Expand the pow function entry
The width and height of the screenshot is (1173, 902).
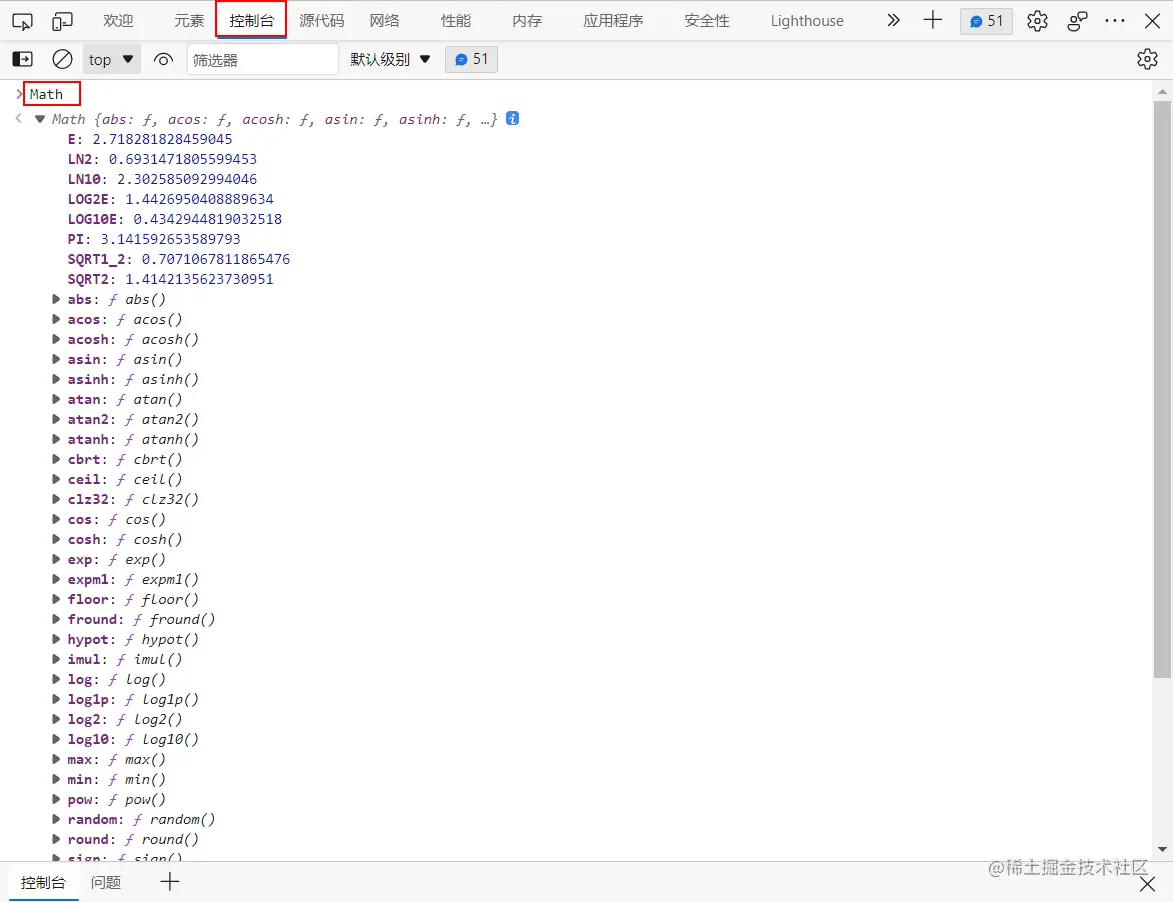pos(56,800)
